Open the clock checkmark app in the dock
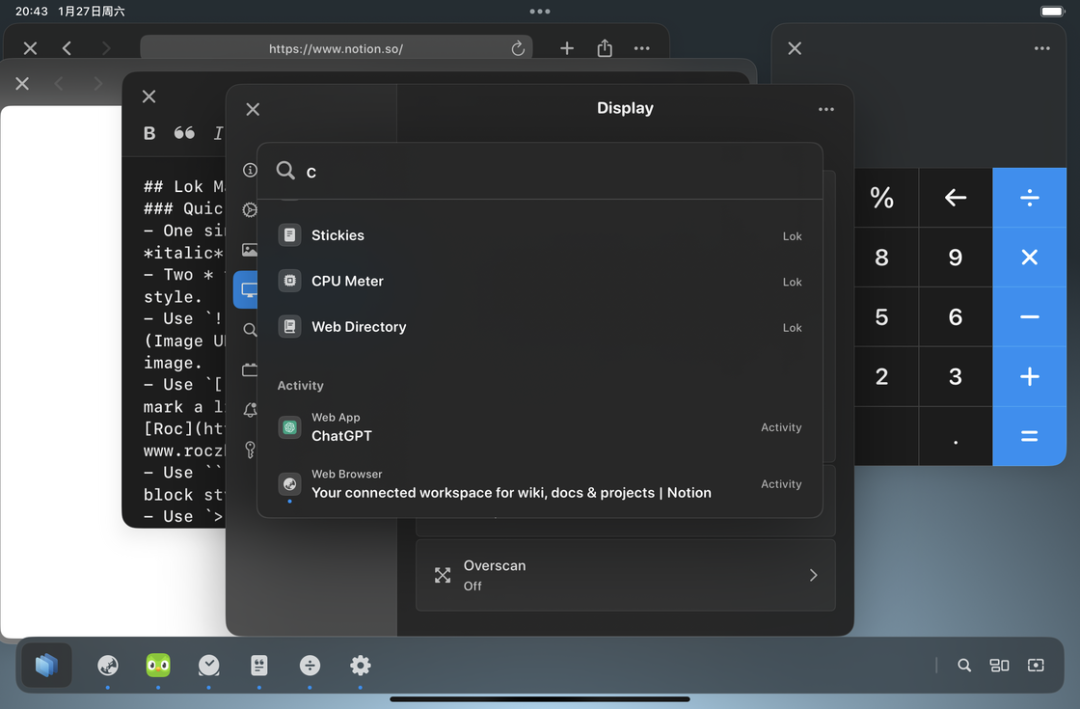The image size is (1080, 709). coord(209,665)
